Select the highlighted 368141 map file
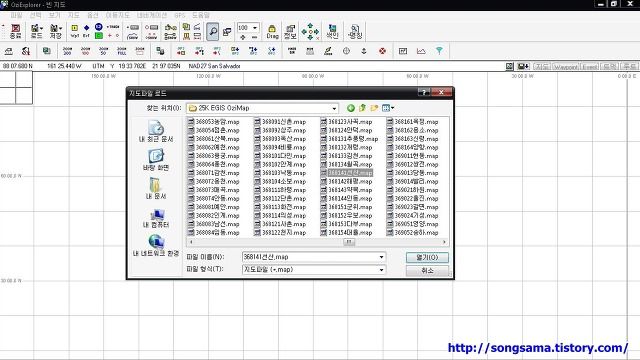Screen dimensions: 640x360 tap(346, 173)
